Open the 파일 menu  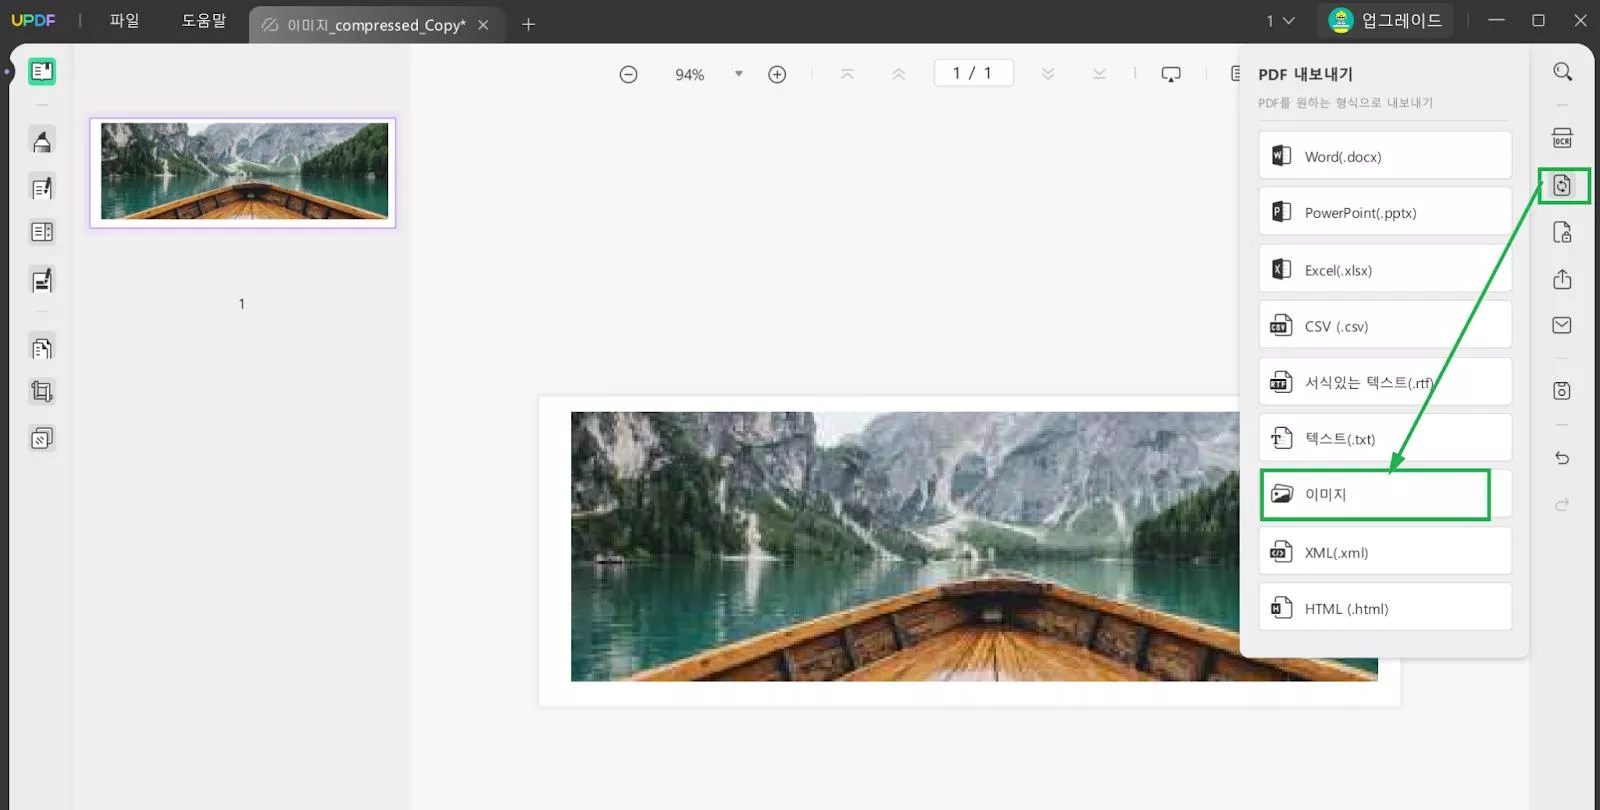[x=124, y=20]
